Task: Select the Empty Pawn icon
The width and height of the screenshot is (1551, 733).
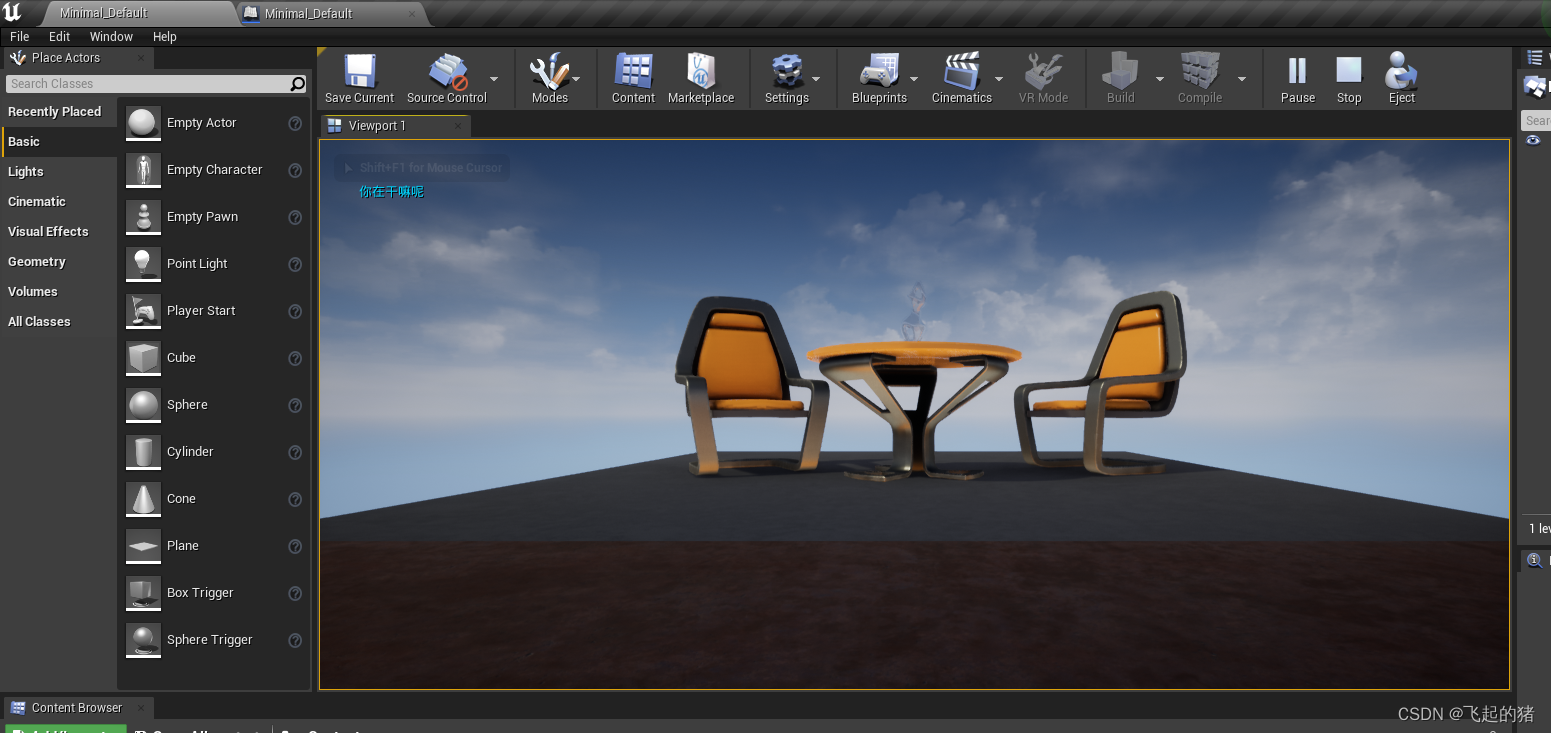Action: click(x=144, y=217)
